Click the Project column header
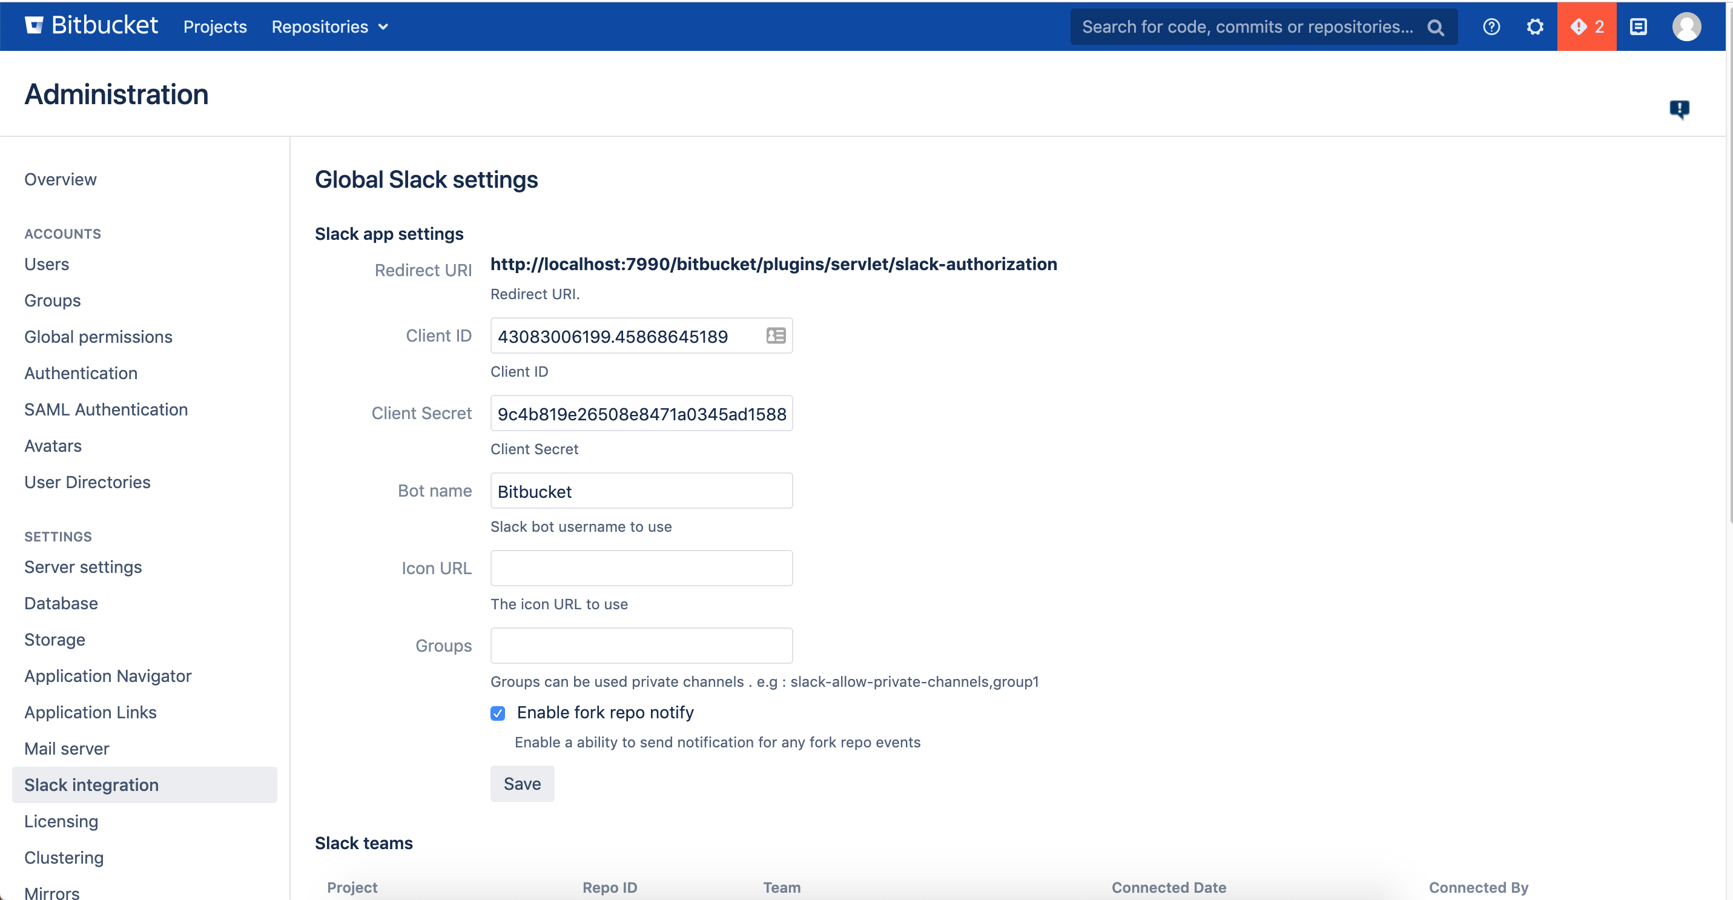Viewport: 1733px width, 900px height. (352, 887)
